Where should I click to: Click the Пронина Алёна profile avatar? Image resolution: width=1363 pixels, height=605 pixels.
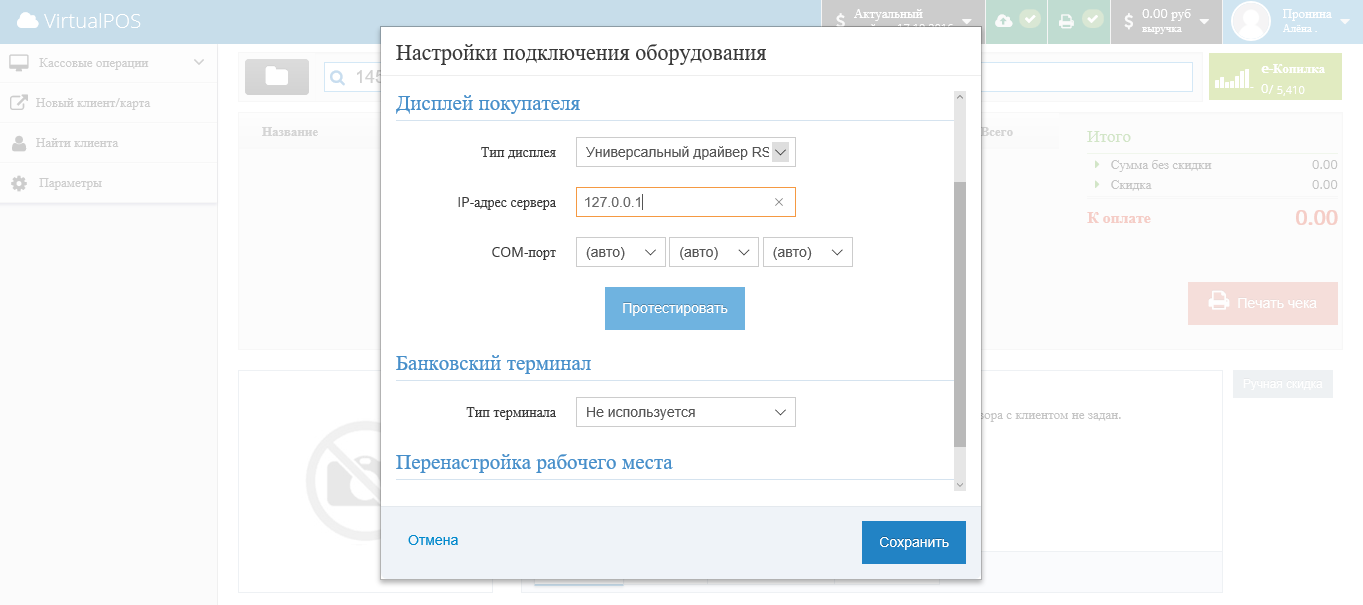pos(1250,21)
